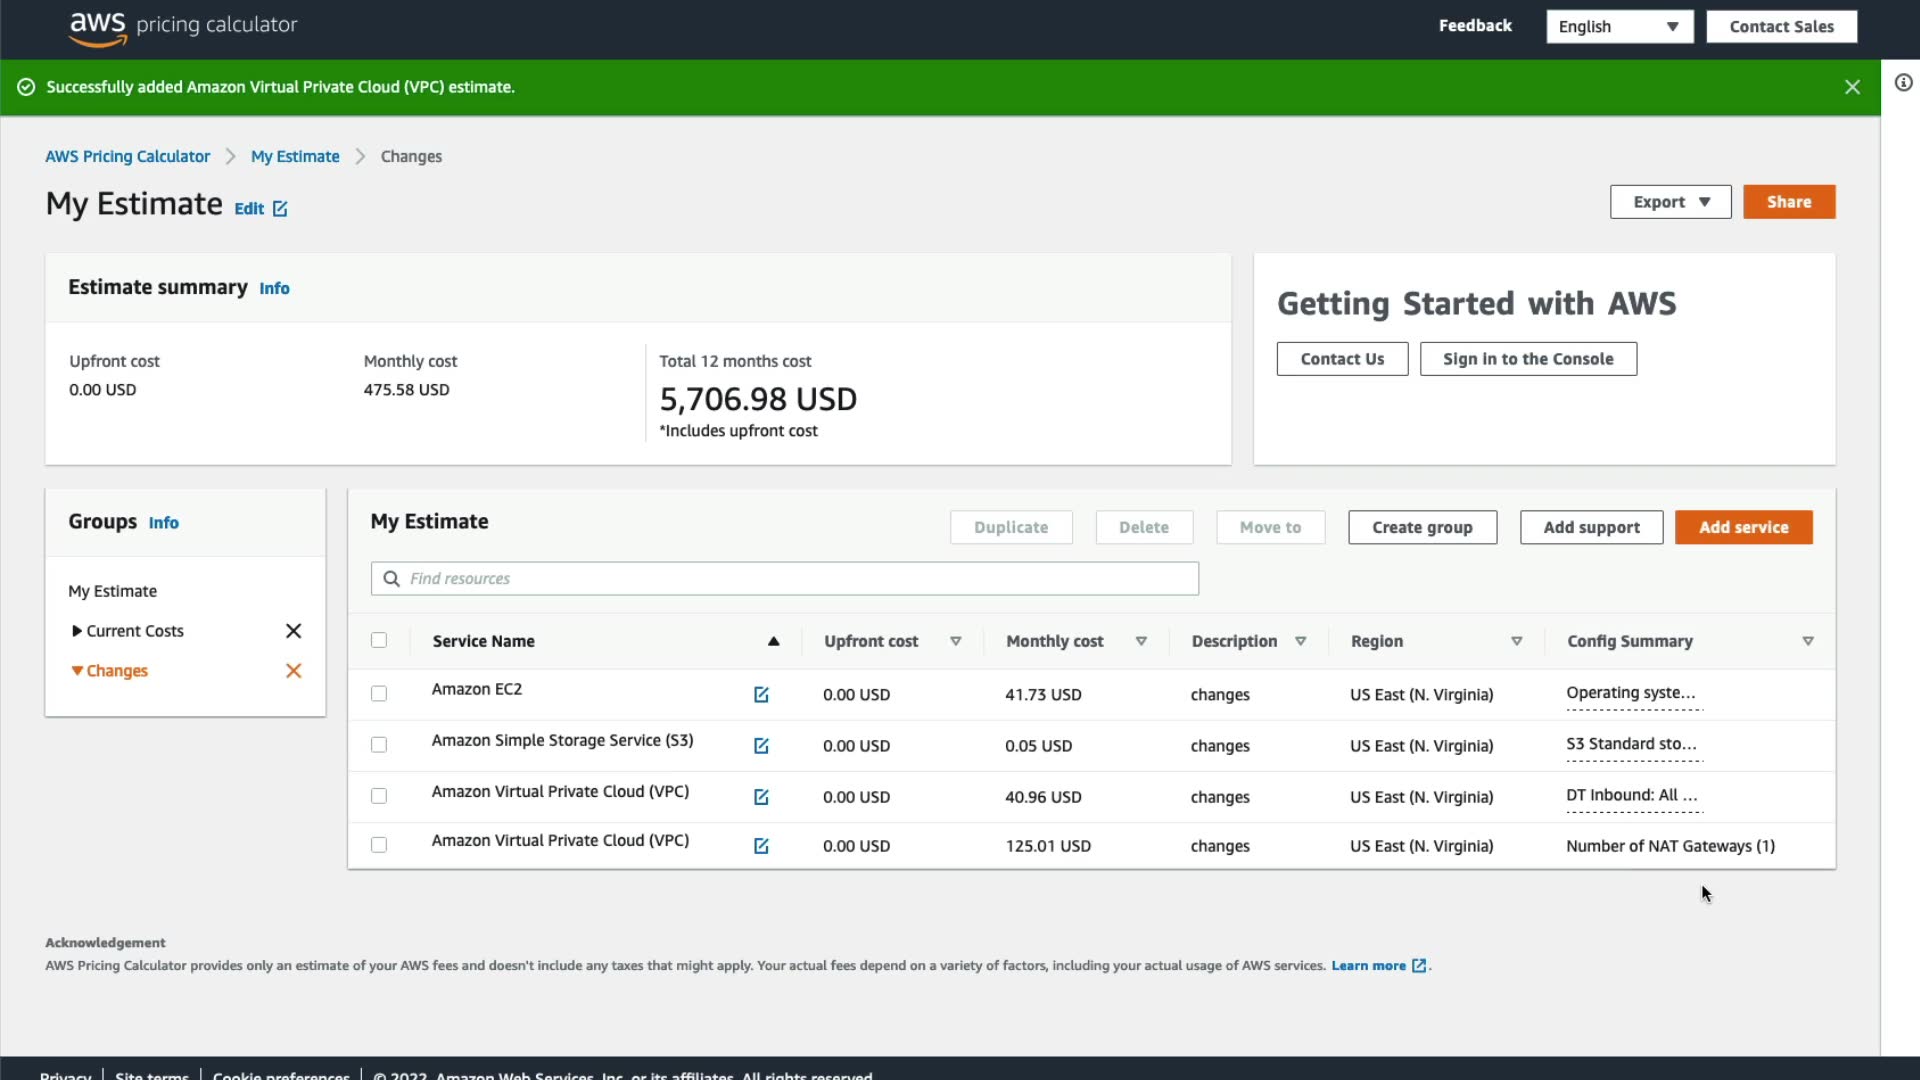Remove the Current Costs group
1920x1080 pixels.
click(x=293, y=631)
